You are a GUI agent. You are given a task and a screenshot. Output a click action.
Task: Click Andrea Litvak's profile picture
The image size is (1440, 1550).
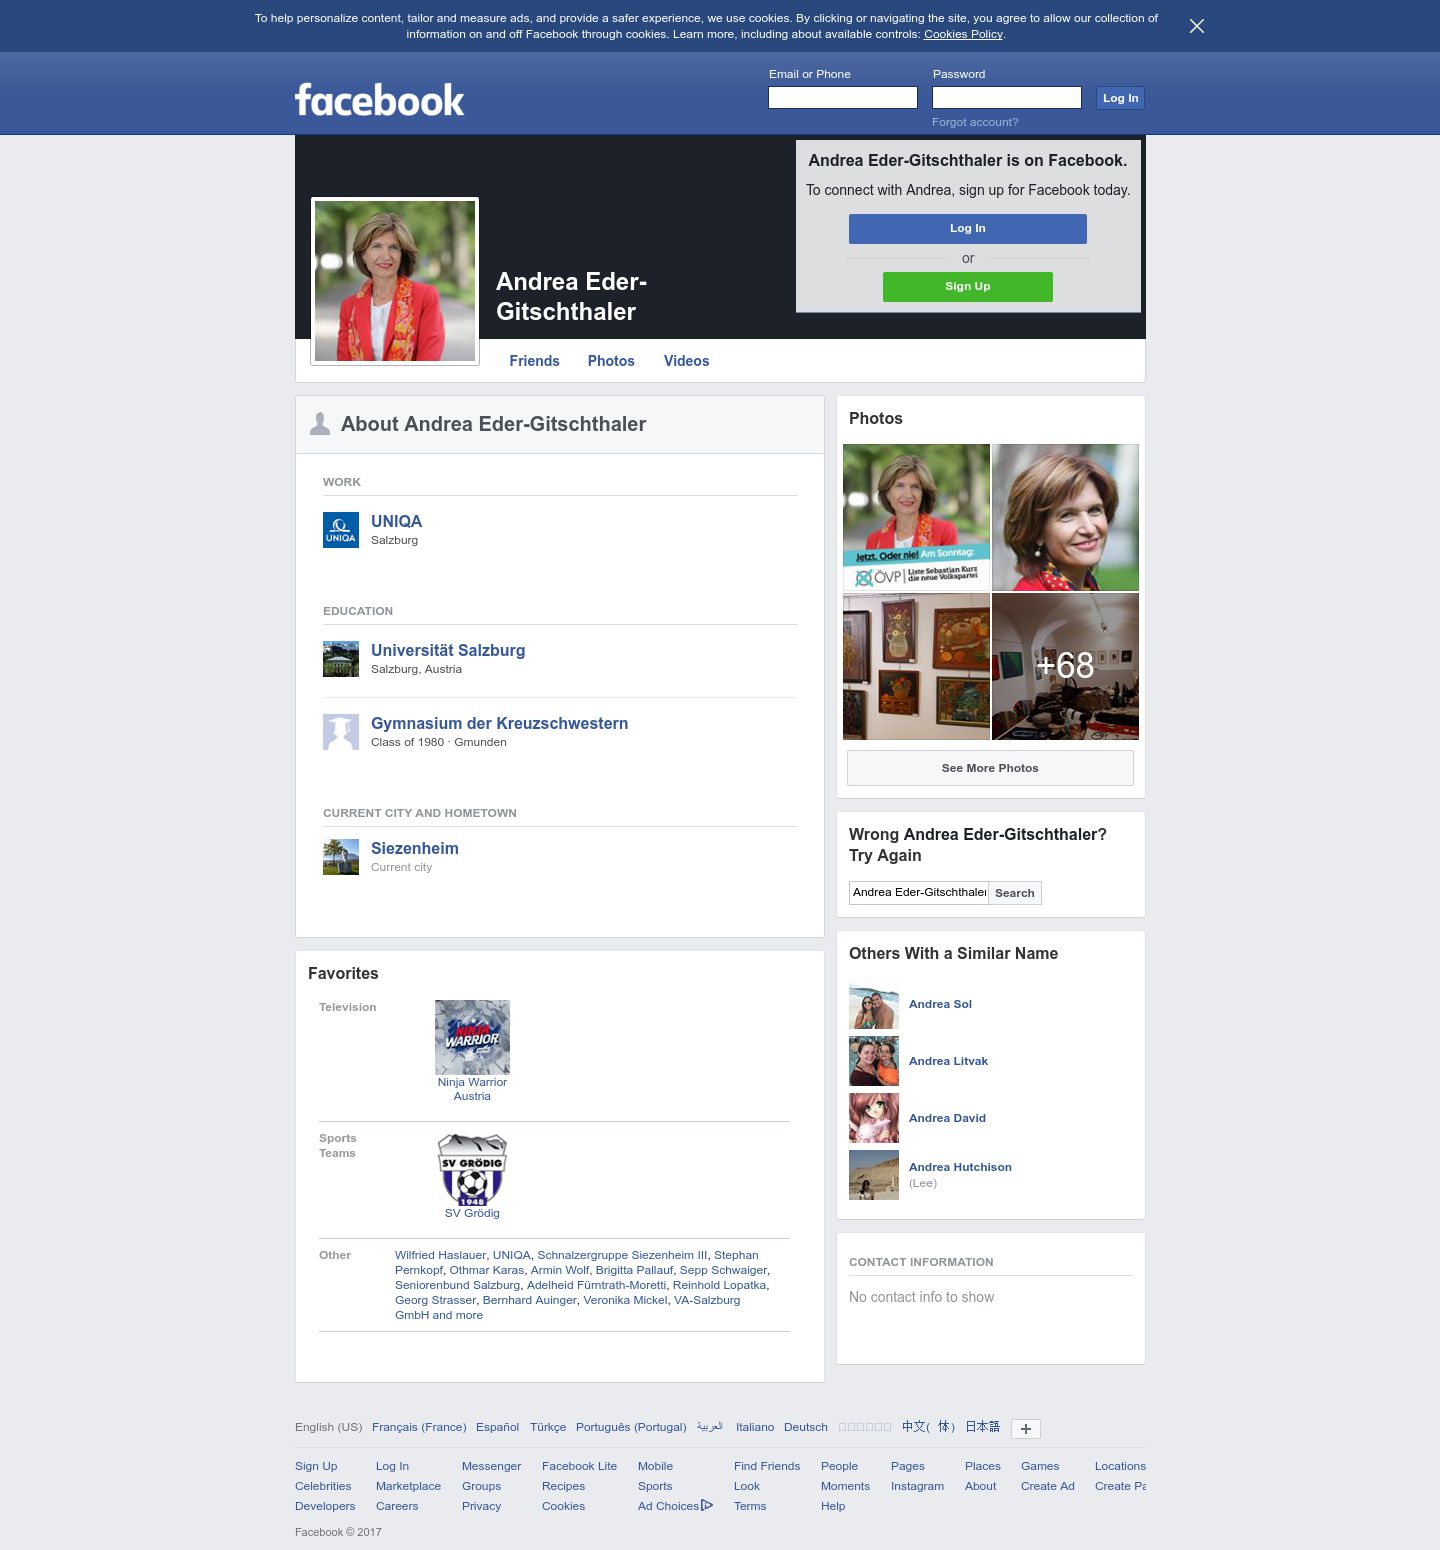coord(874,1061)
